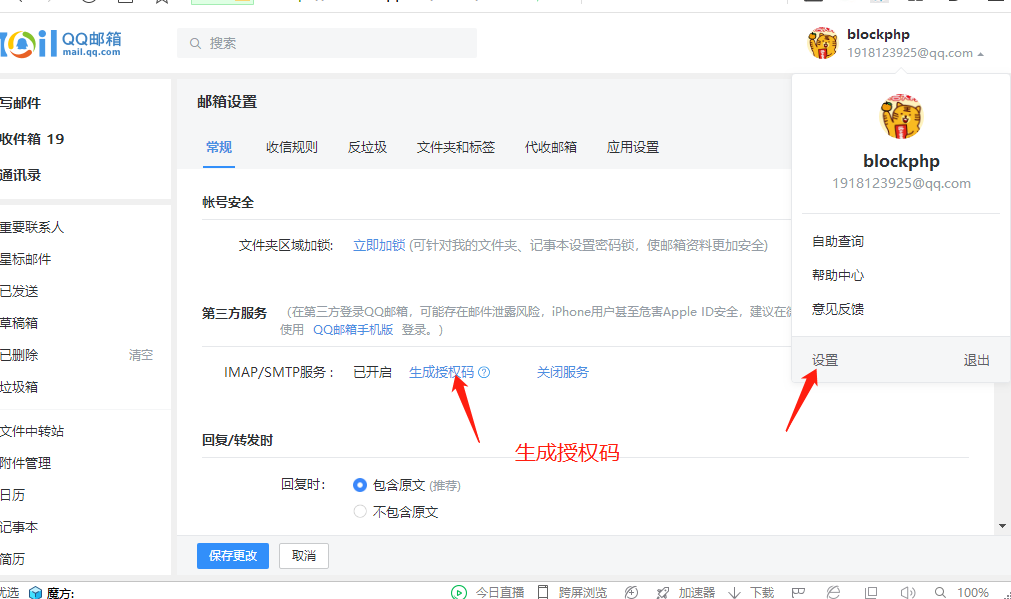Click the flag icon in the status bar
This screenshot has height=599, width=1011.
pos(798,592)
